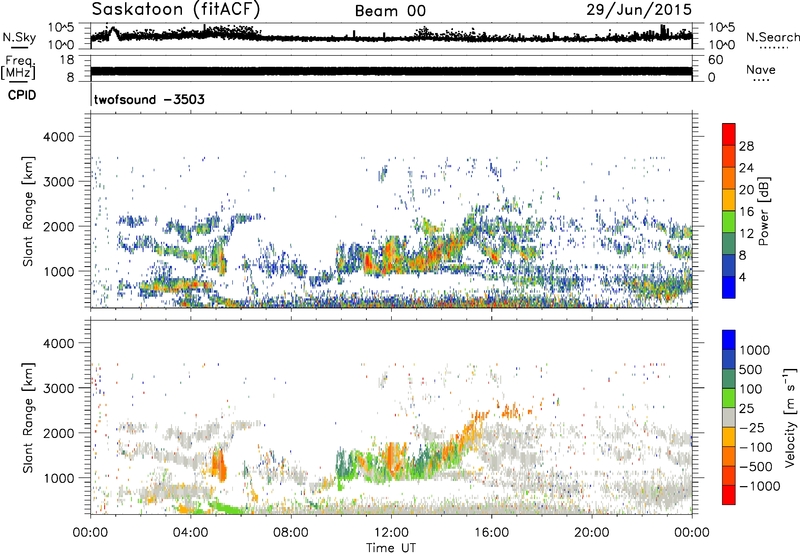
Task: Click the '4000' tick on power panel axis
Action: click(x=58, y=137)
